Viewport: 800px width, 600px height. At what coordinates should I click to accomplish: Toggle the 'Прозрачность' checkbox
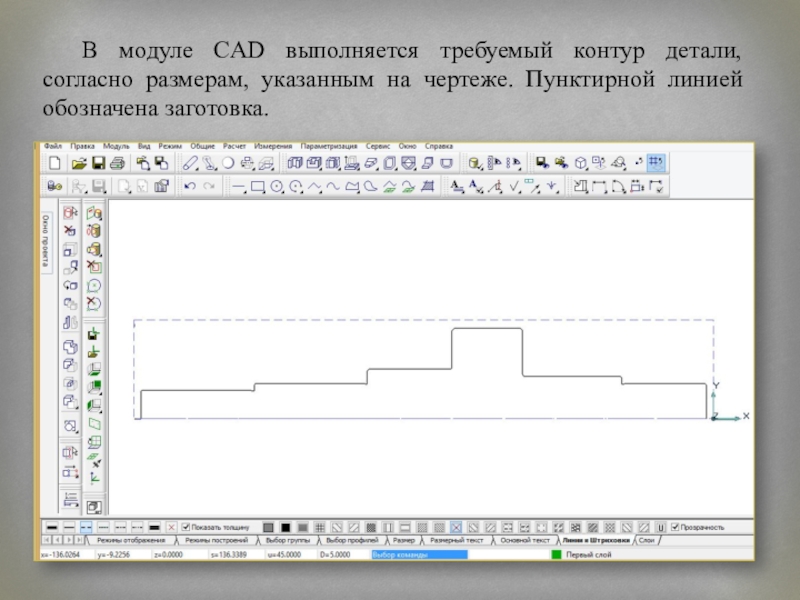click(x=675, y=527)
